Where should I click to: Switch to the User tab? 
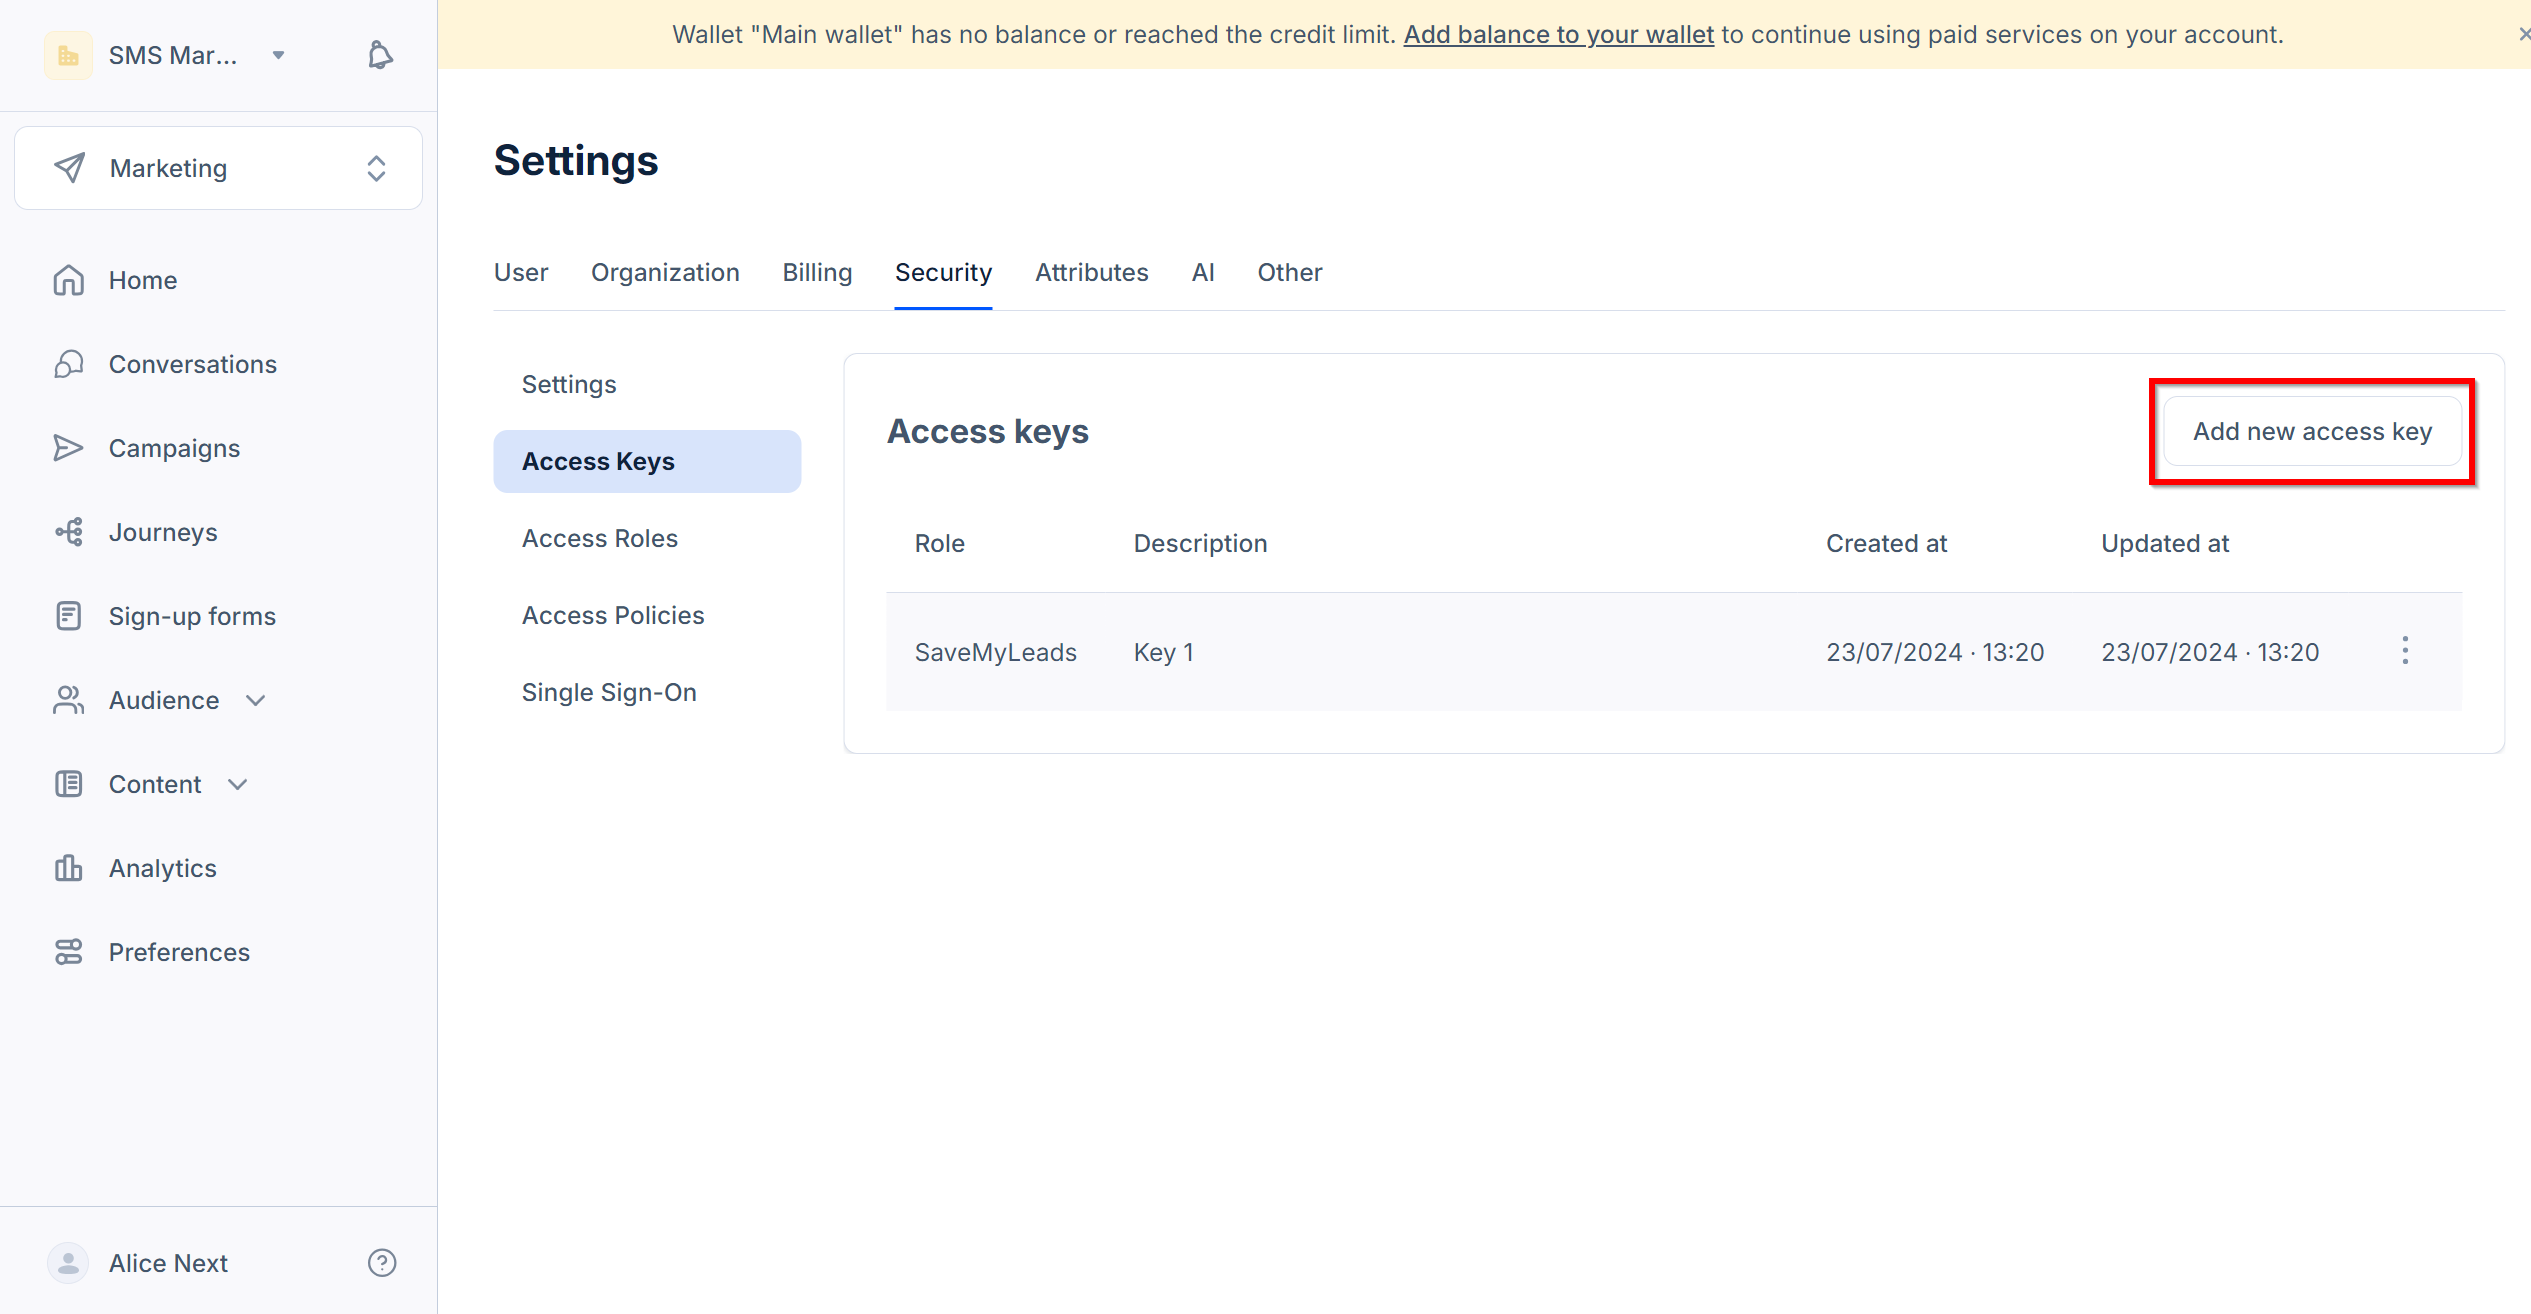tap(521, 273)
